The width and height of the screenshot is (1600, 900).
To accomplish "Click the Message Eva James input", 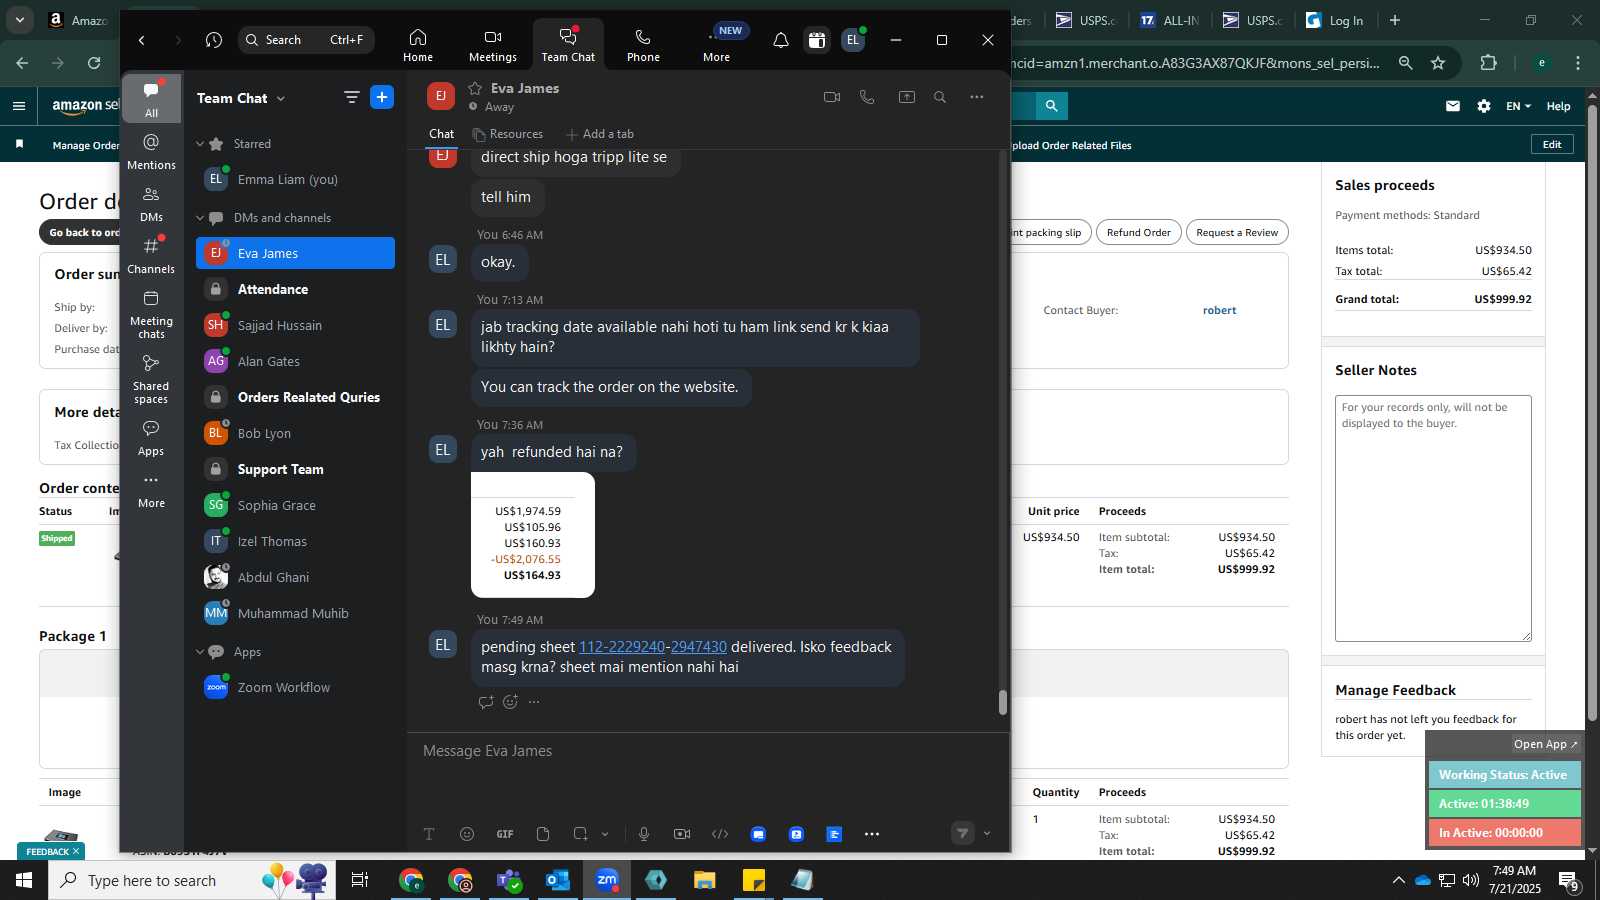I will tap(707, 751).
